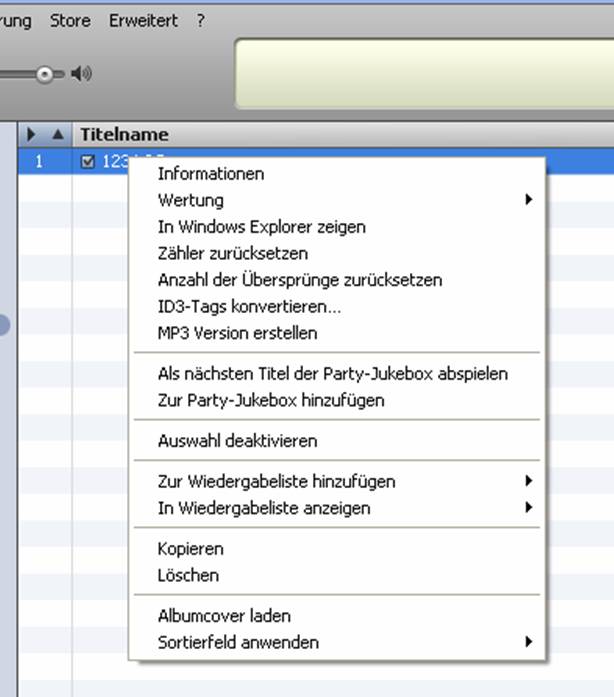This screenshot has width=614, height=697.
Task: Open the In Wiedergabeliste anzeigen submenu
Action: [x=528, y=508]
